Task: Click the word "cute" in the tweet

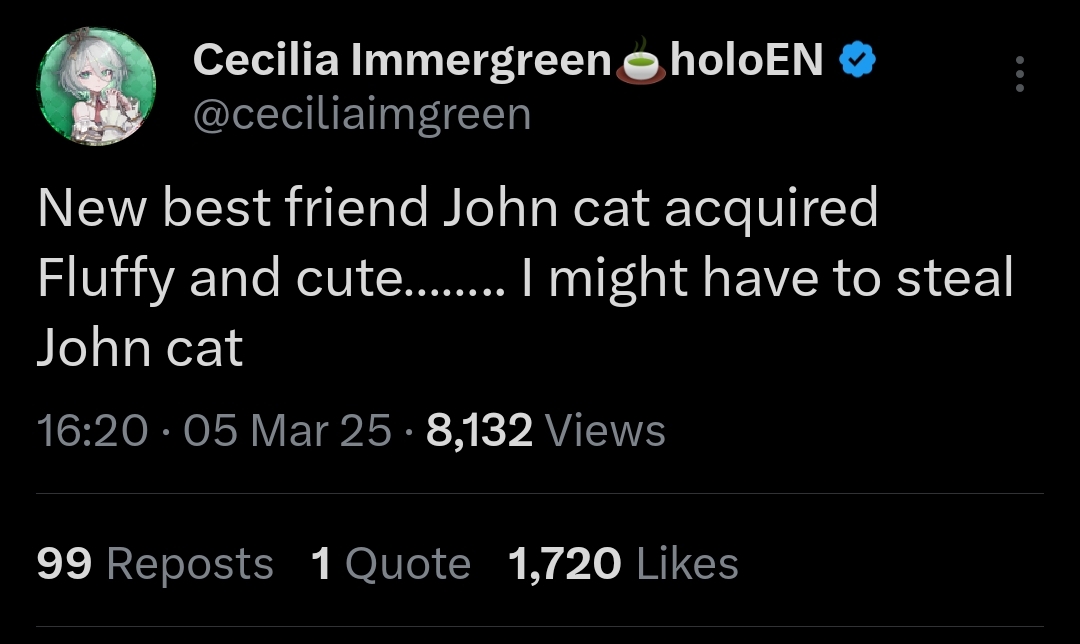Action: pyautogui.click(x=345, y=280)
